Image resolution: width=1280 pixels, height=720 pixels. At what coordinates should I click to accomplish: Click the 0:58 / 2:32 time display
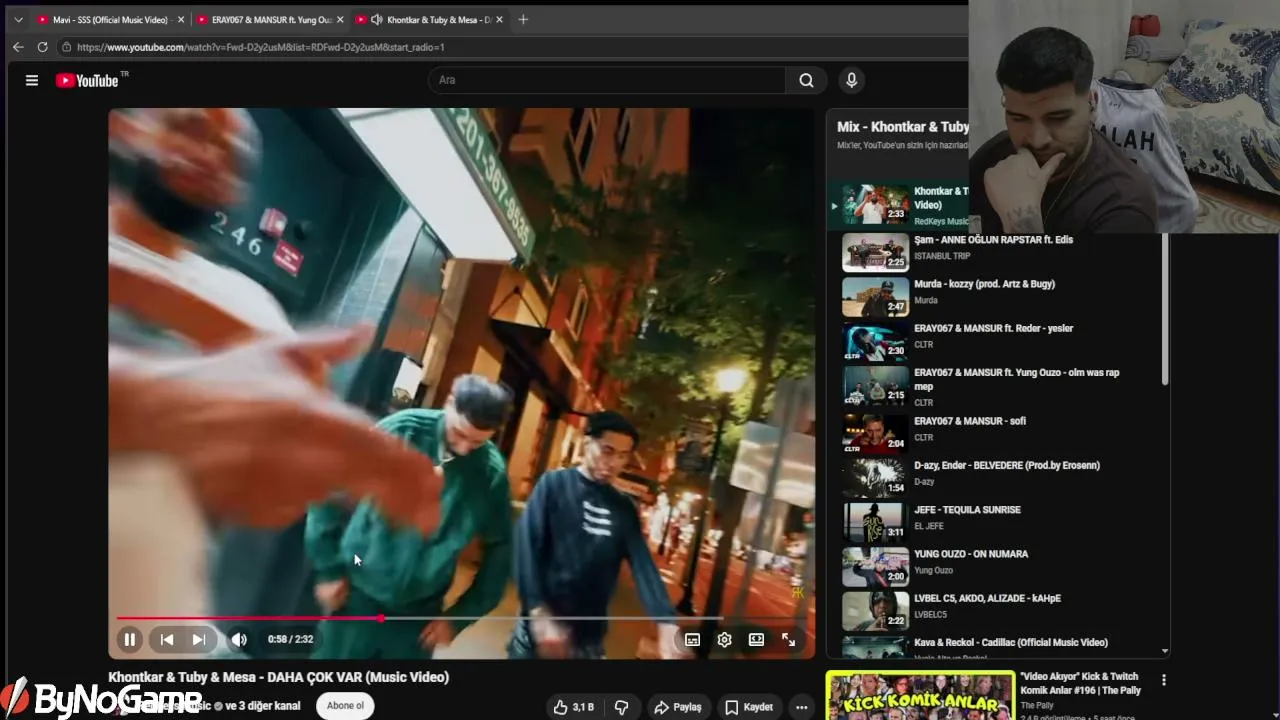[290, 639]
